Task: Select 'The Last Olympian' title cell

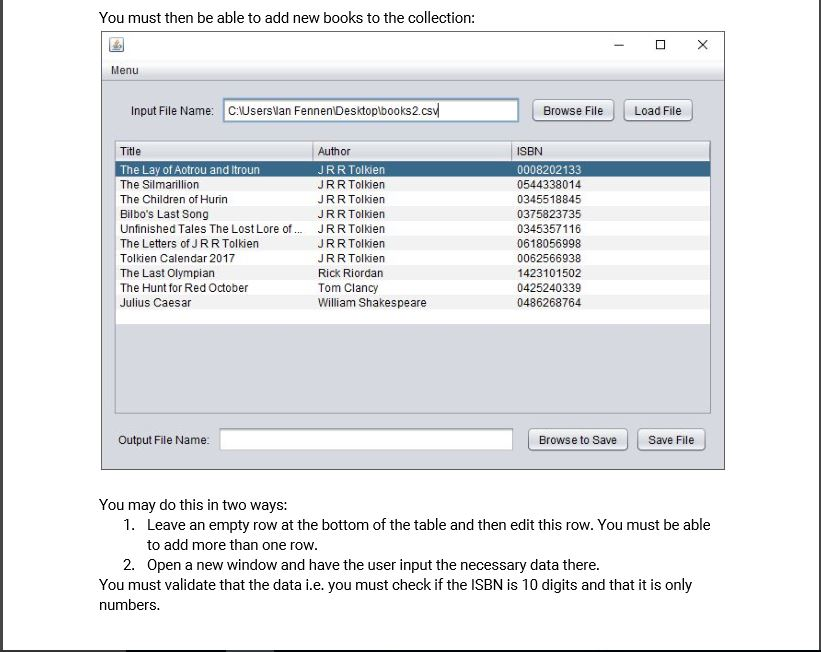Action: 214,273
